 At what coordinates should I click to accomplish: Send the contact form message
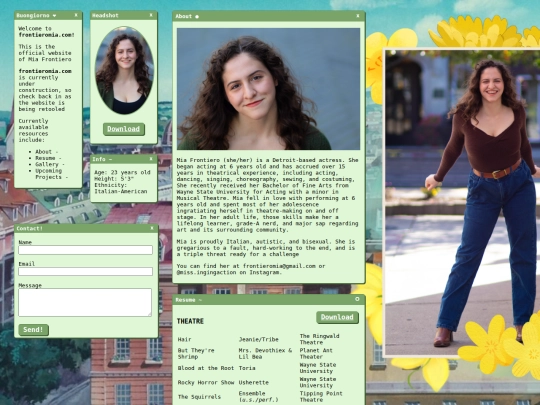[x=33, y=330]
